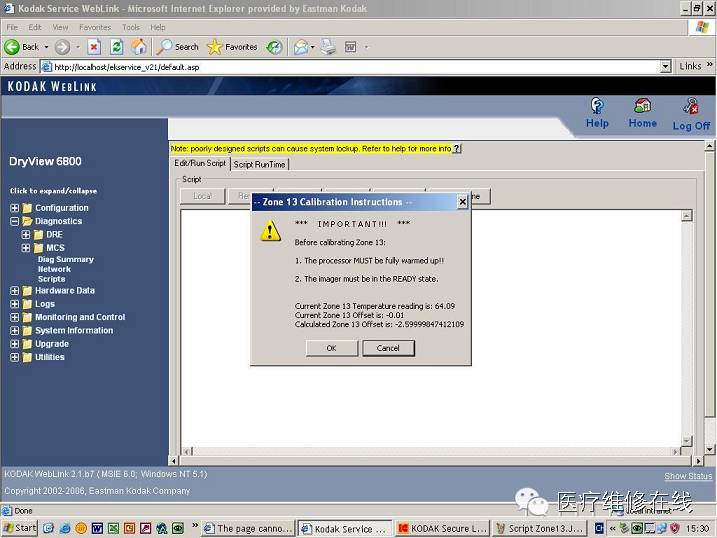The height and width of the screenshot is (538, 717).
Task: Click the browser Home house icon
Action: 139,47
